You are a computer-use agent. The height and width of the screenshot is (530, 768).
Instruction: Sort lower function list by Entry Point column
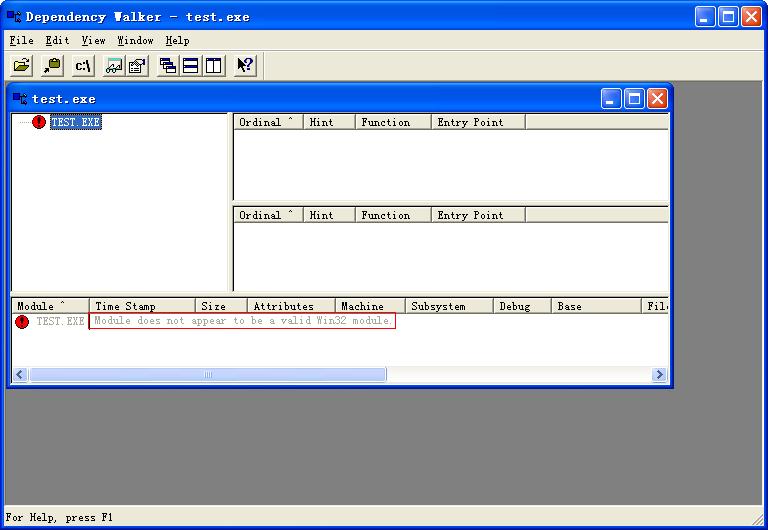478,215
